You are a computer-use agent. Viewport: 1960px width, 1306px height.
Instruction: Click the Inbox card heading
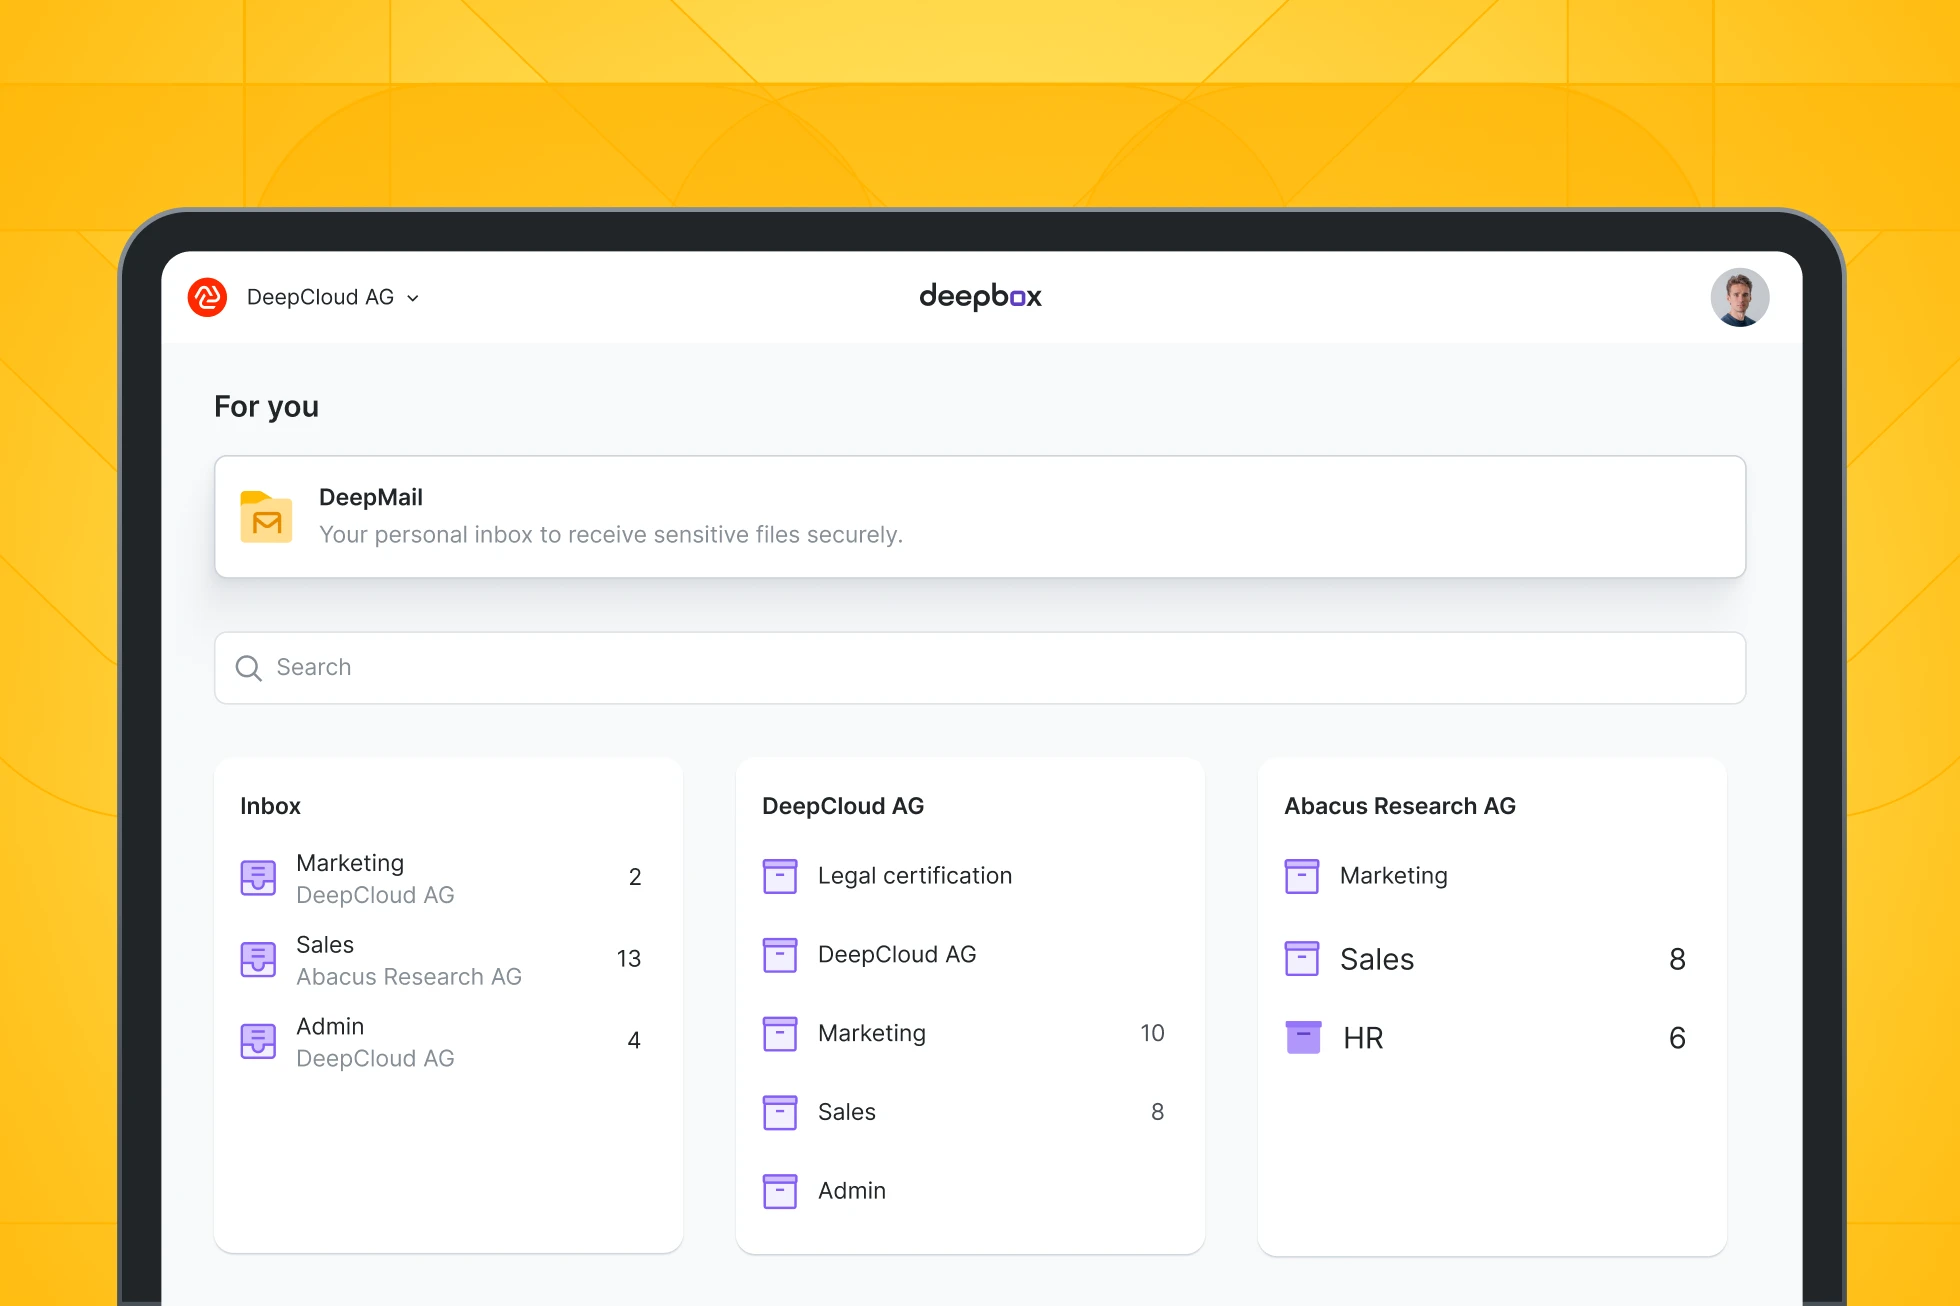pos(270,806)
